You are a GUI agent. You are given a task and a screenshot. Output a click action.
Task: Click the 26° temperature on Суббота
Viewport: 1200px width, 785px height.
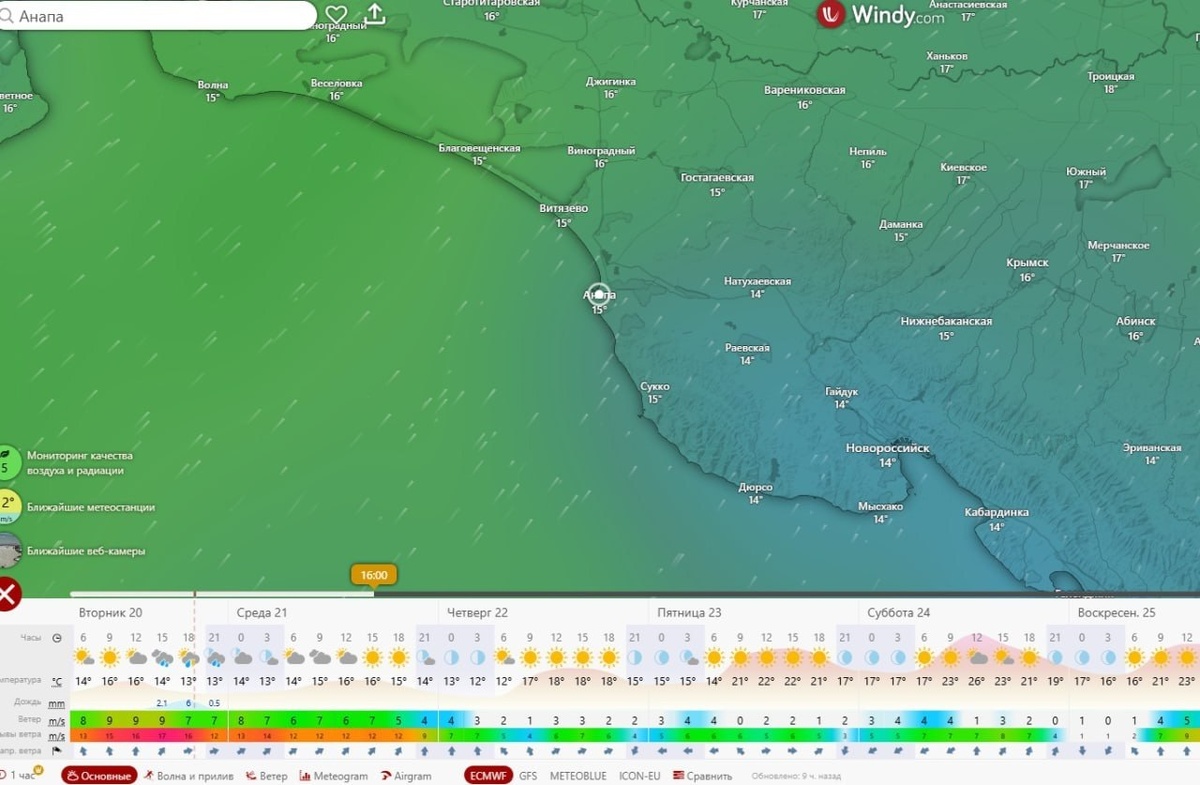[976, 682]
